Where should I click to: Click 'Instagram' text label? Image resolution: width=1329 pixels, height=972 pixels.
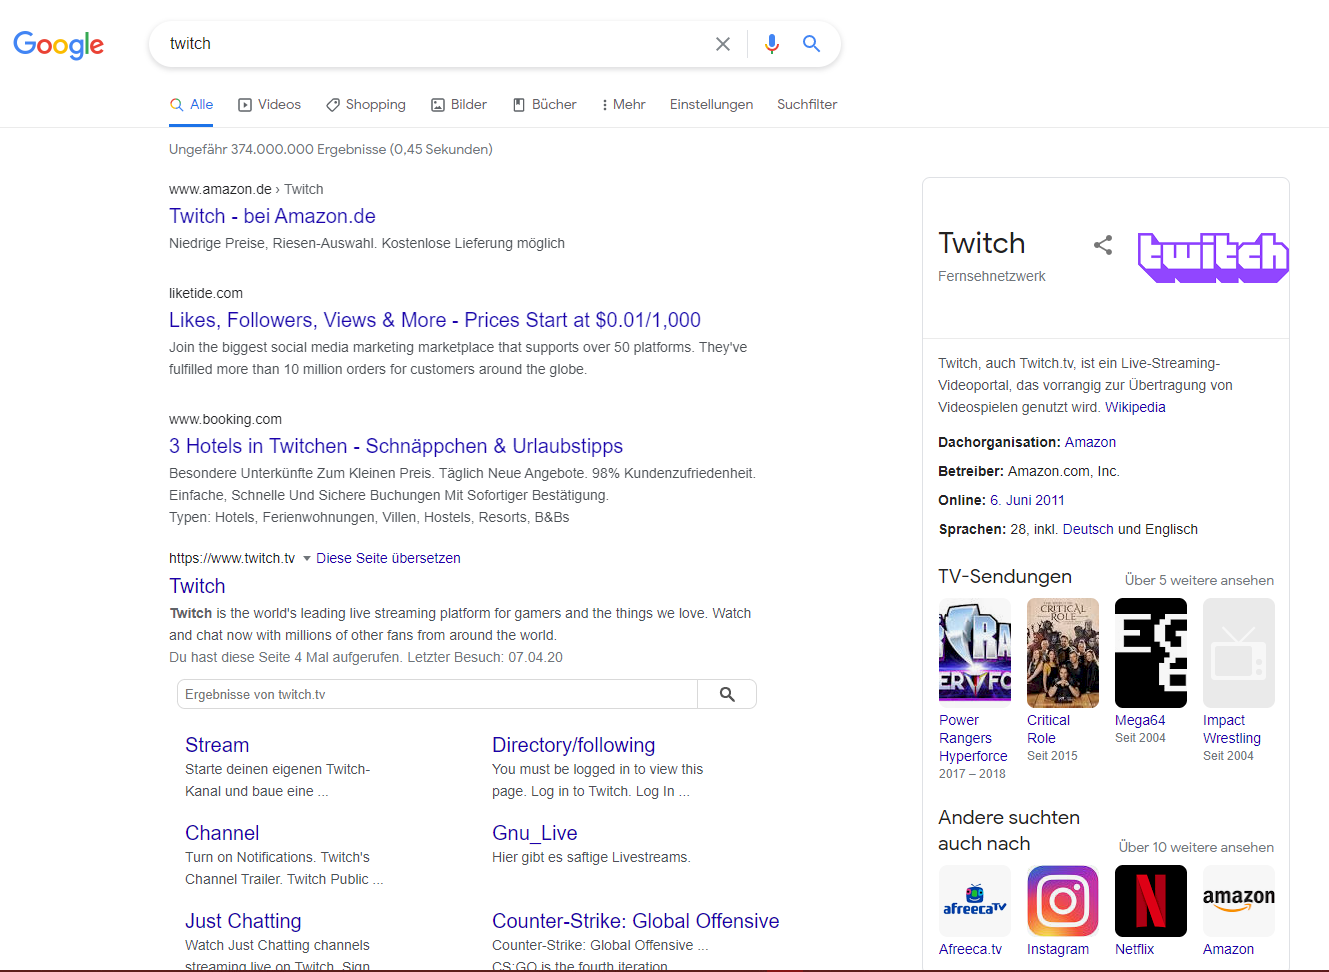(1058, 949)
